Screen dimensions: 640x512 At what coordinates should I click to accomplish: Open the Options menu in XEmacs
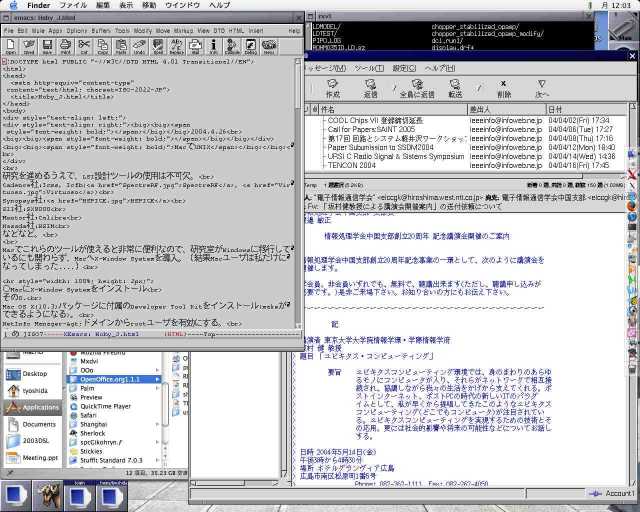pos(76,31)
